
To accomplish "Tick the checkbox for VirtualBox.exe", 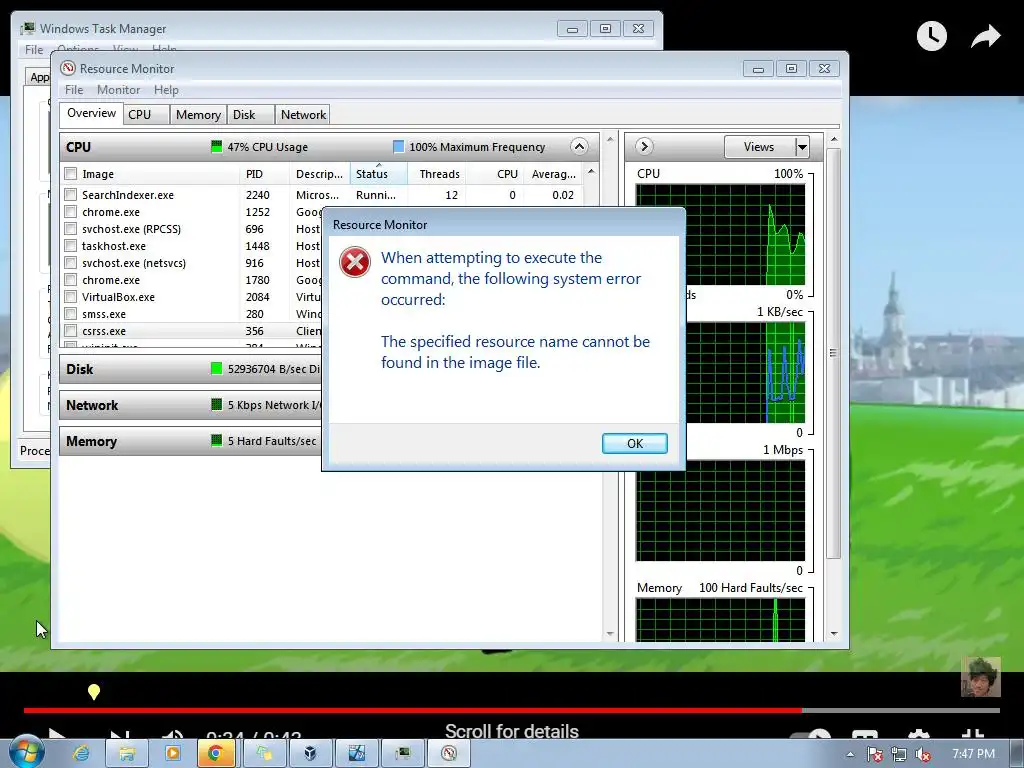I will point(71,296).
